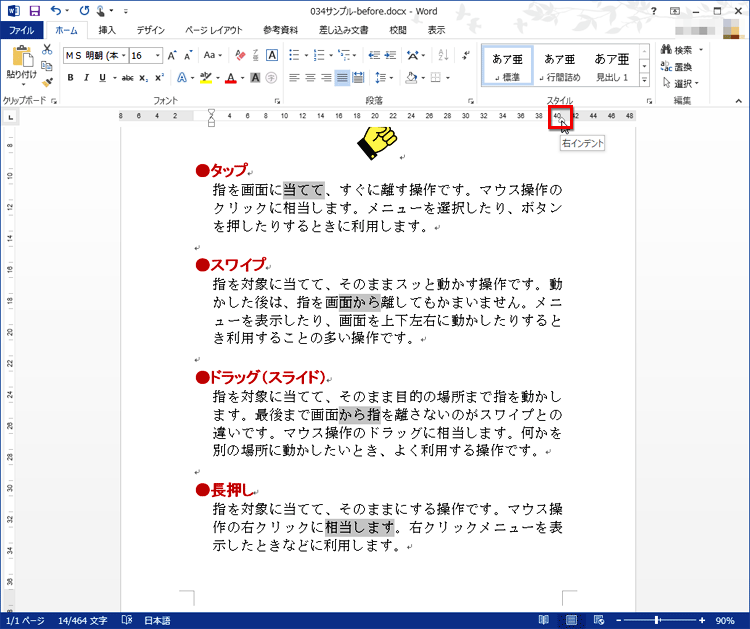Open Change Case Aa dropdown
The width and height of the screenshot is (750, 629).
pyautogui.click(x=213, y=55)
